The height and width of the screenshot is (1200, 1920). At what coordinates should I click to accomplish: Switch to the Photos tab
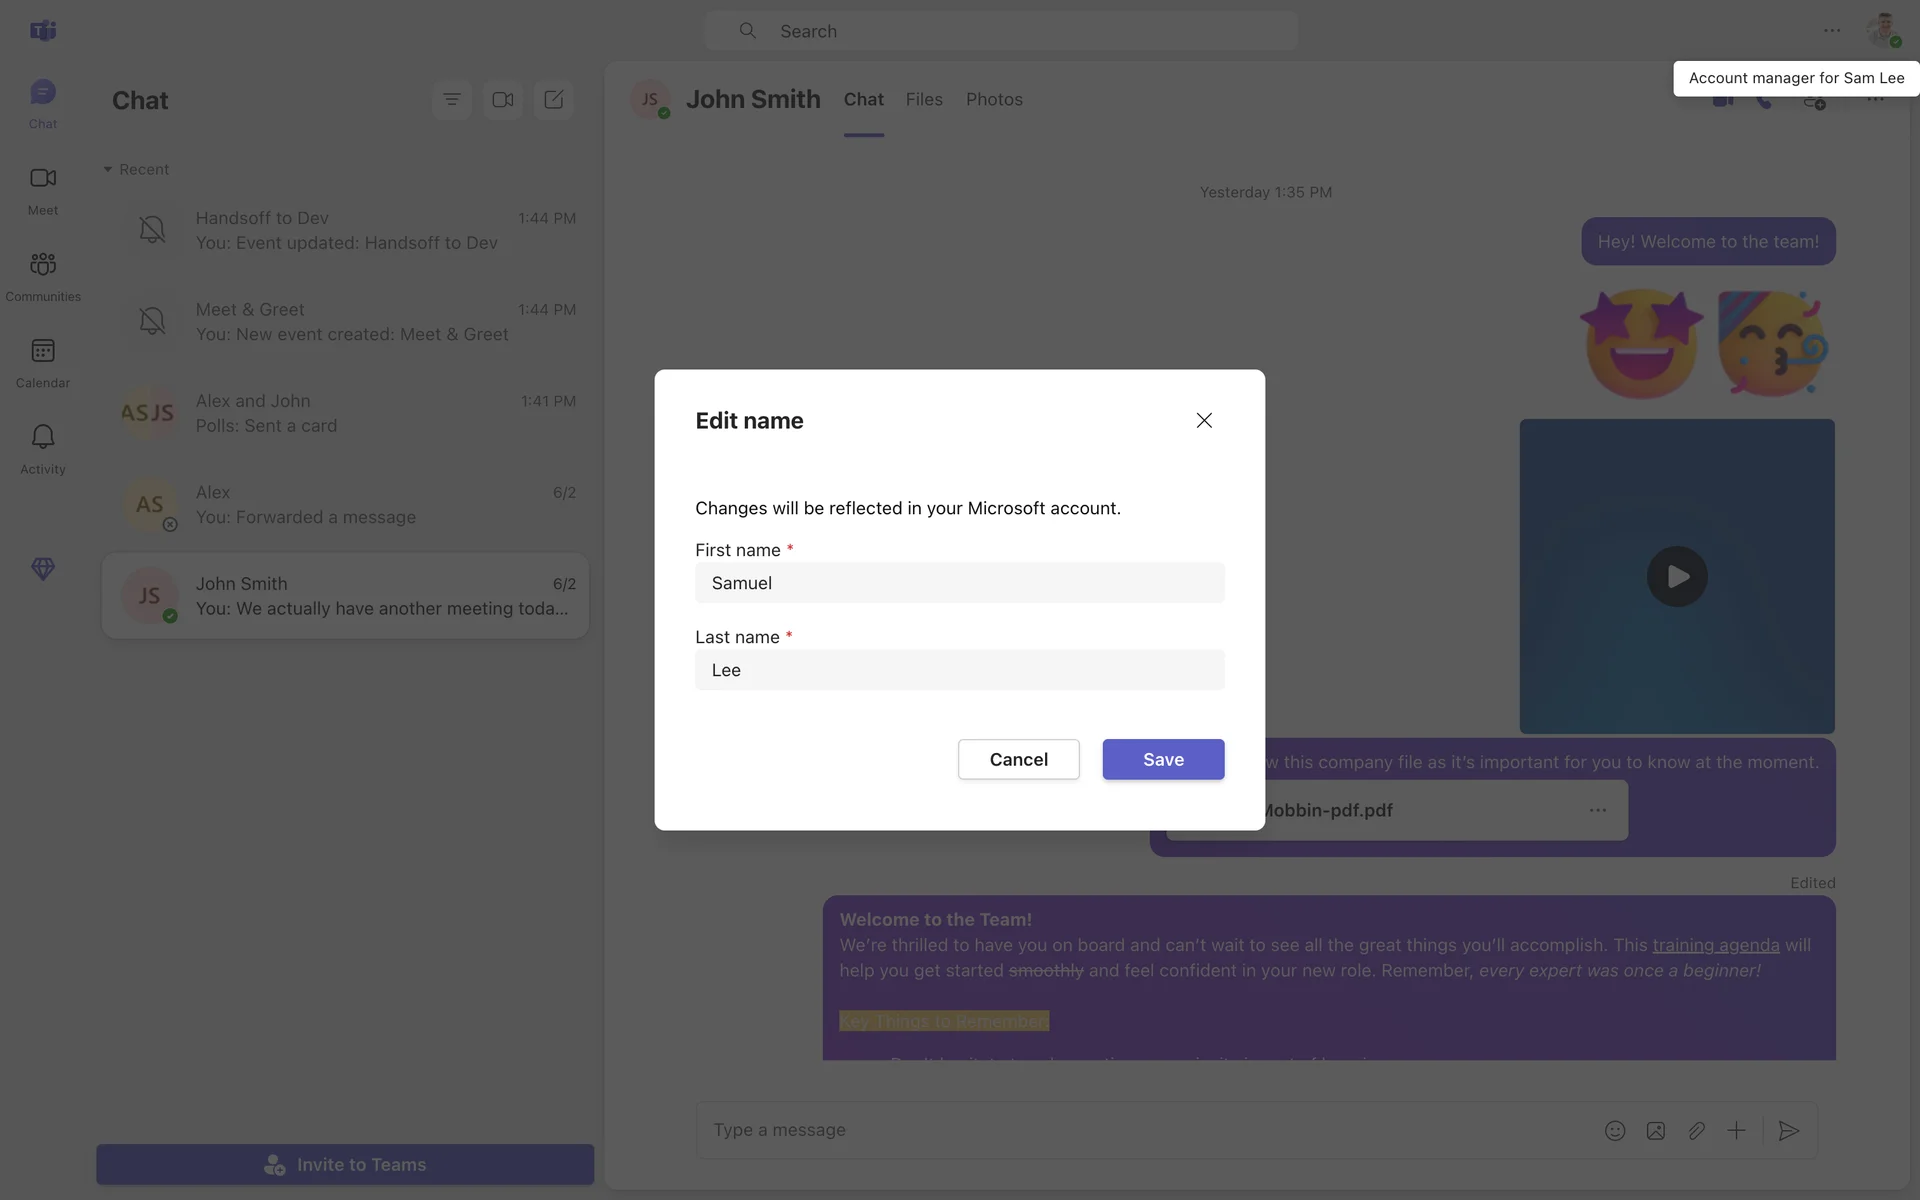[x=993, y=100]
